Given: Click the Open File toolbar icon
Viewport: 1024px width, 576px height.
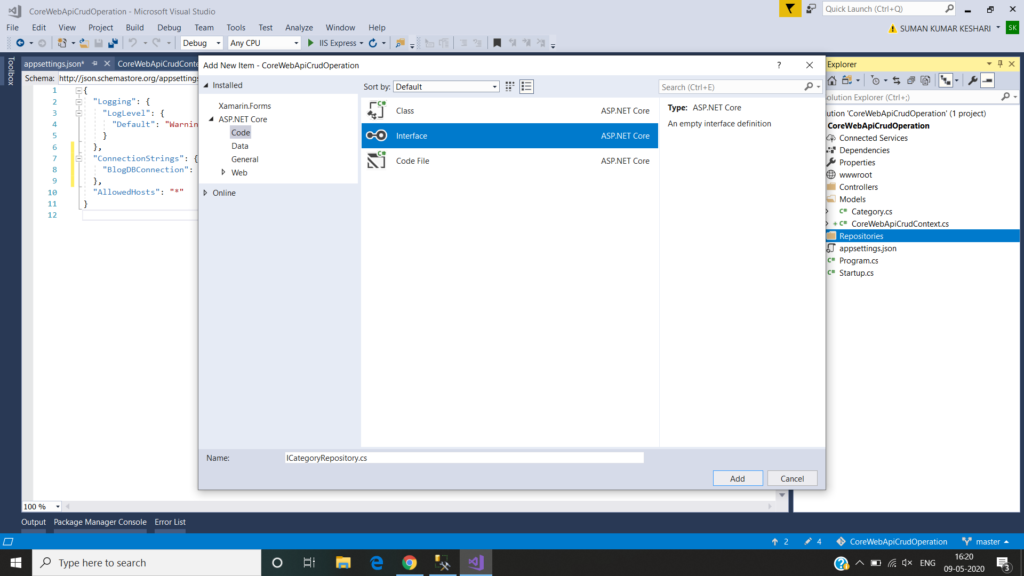Looking at the screenshot, I should (x=84, y=43).
